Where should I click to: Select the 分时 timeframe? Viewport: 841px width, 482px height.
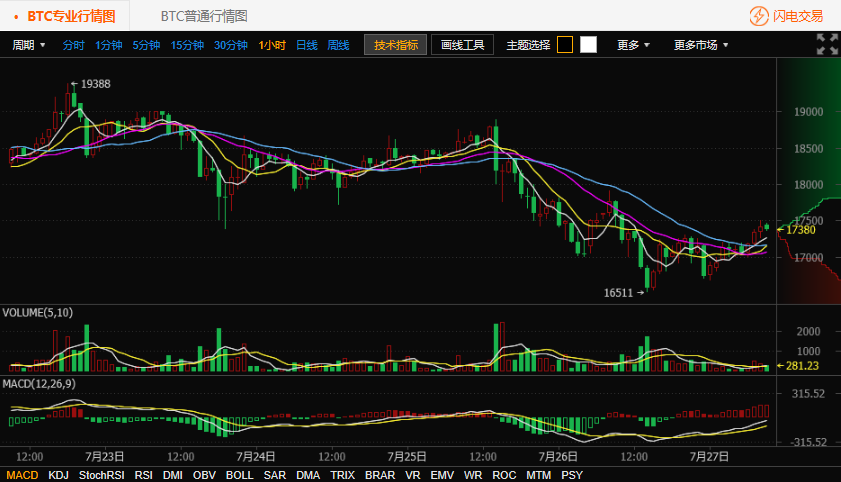point(73,45)
